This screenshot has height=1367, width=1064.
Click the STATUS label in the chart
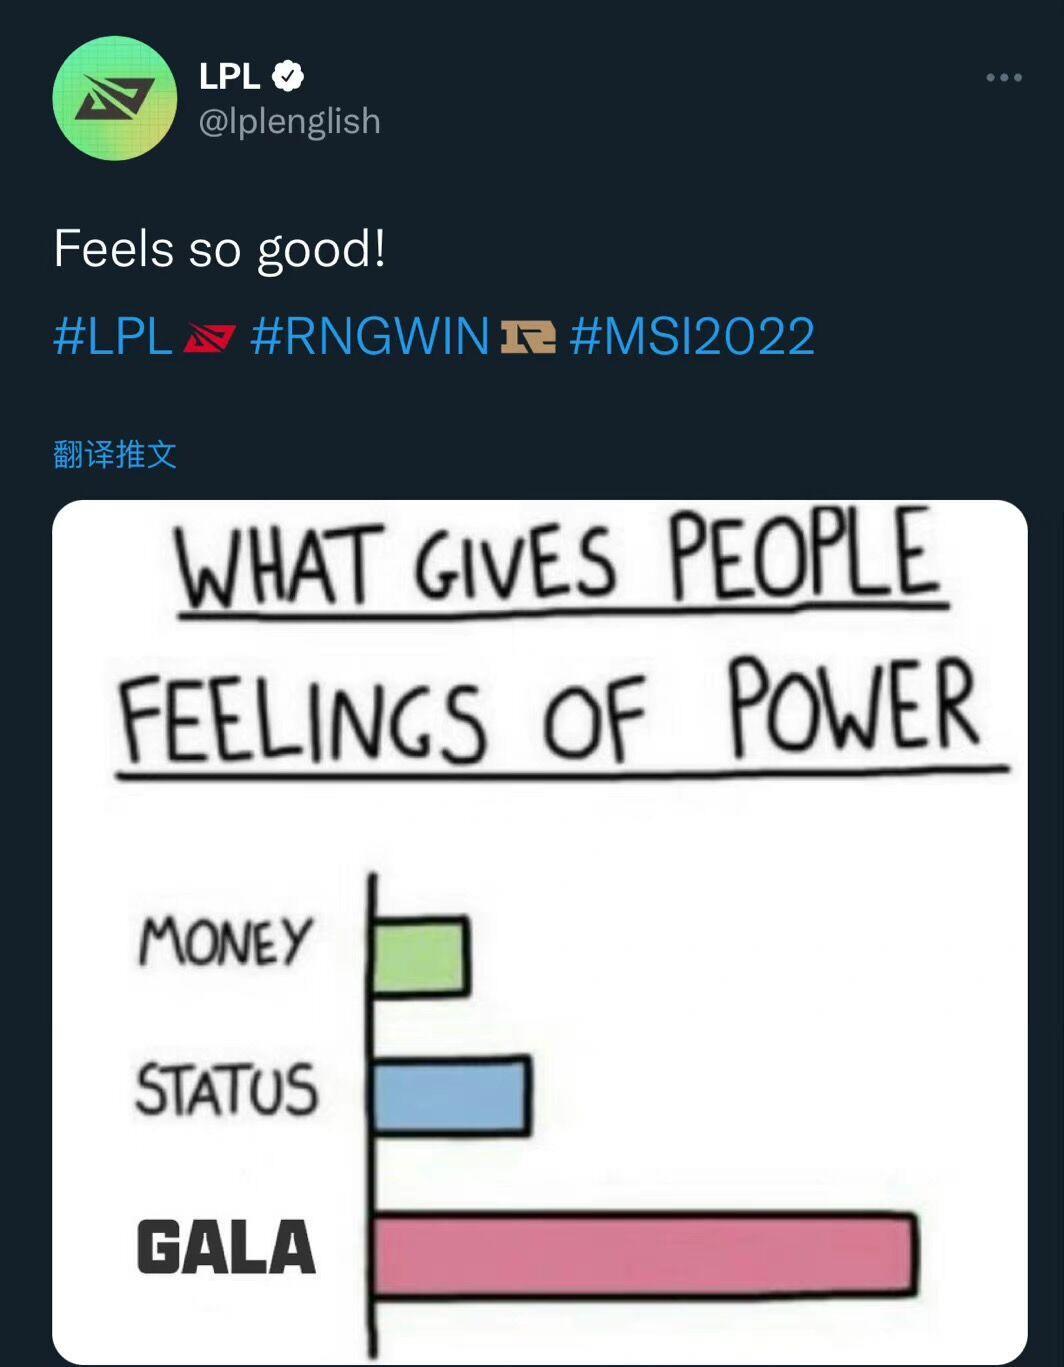(226, 1089)
